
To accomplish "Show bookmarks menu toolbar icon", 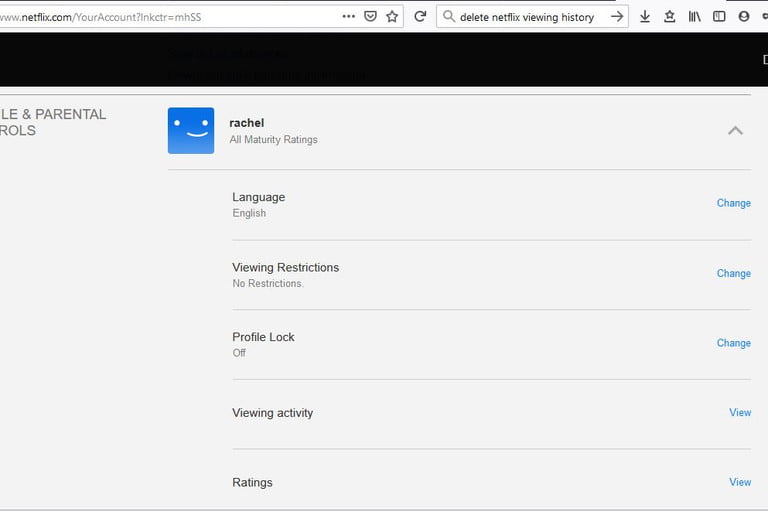I will pos(670,17).
